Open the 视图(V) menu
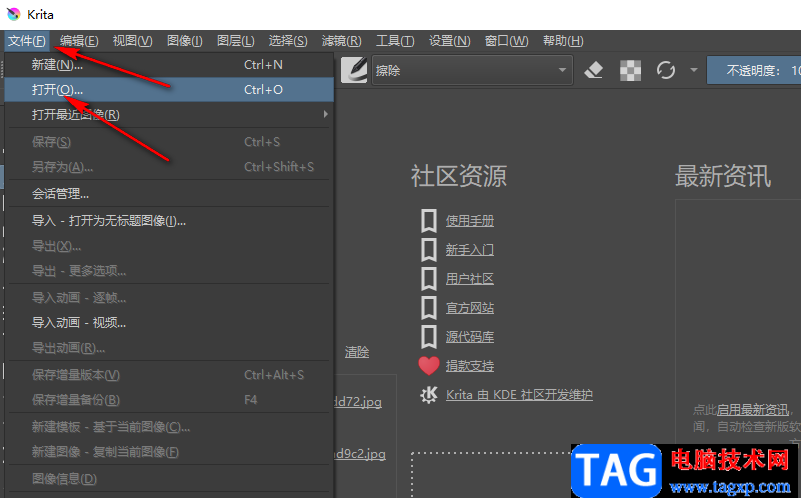The image size is (801, 498). [132, 41]
